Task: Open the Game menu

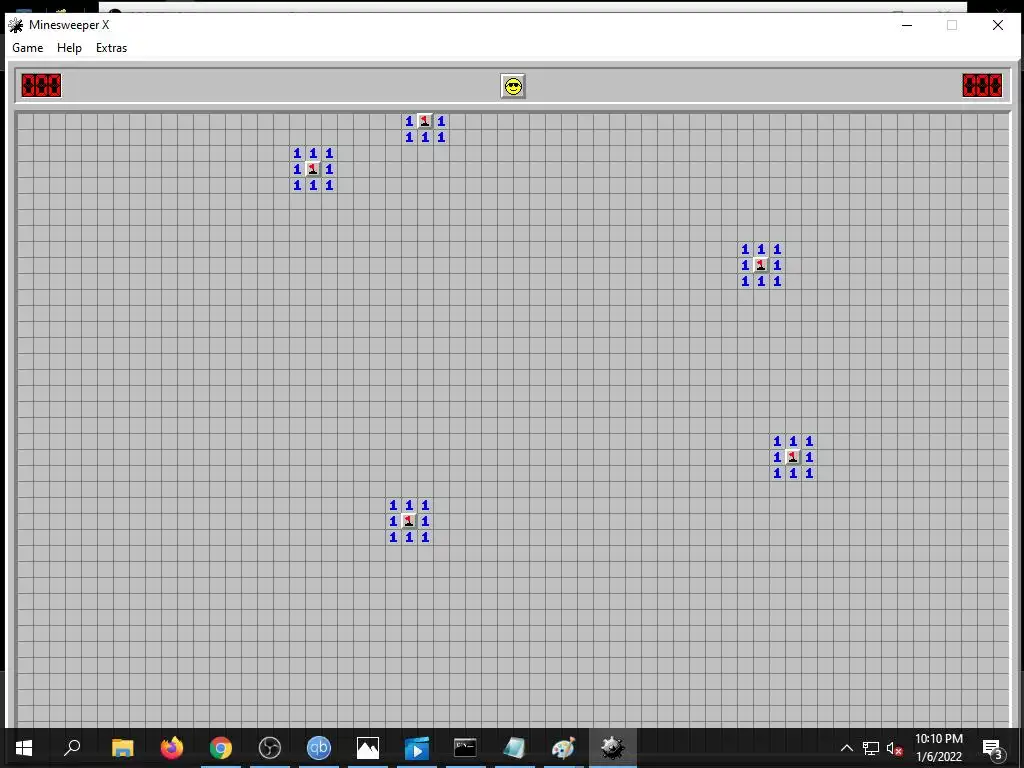Action: 27,48
